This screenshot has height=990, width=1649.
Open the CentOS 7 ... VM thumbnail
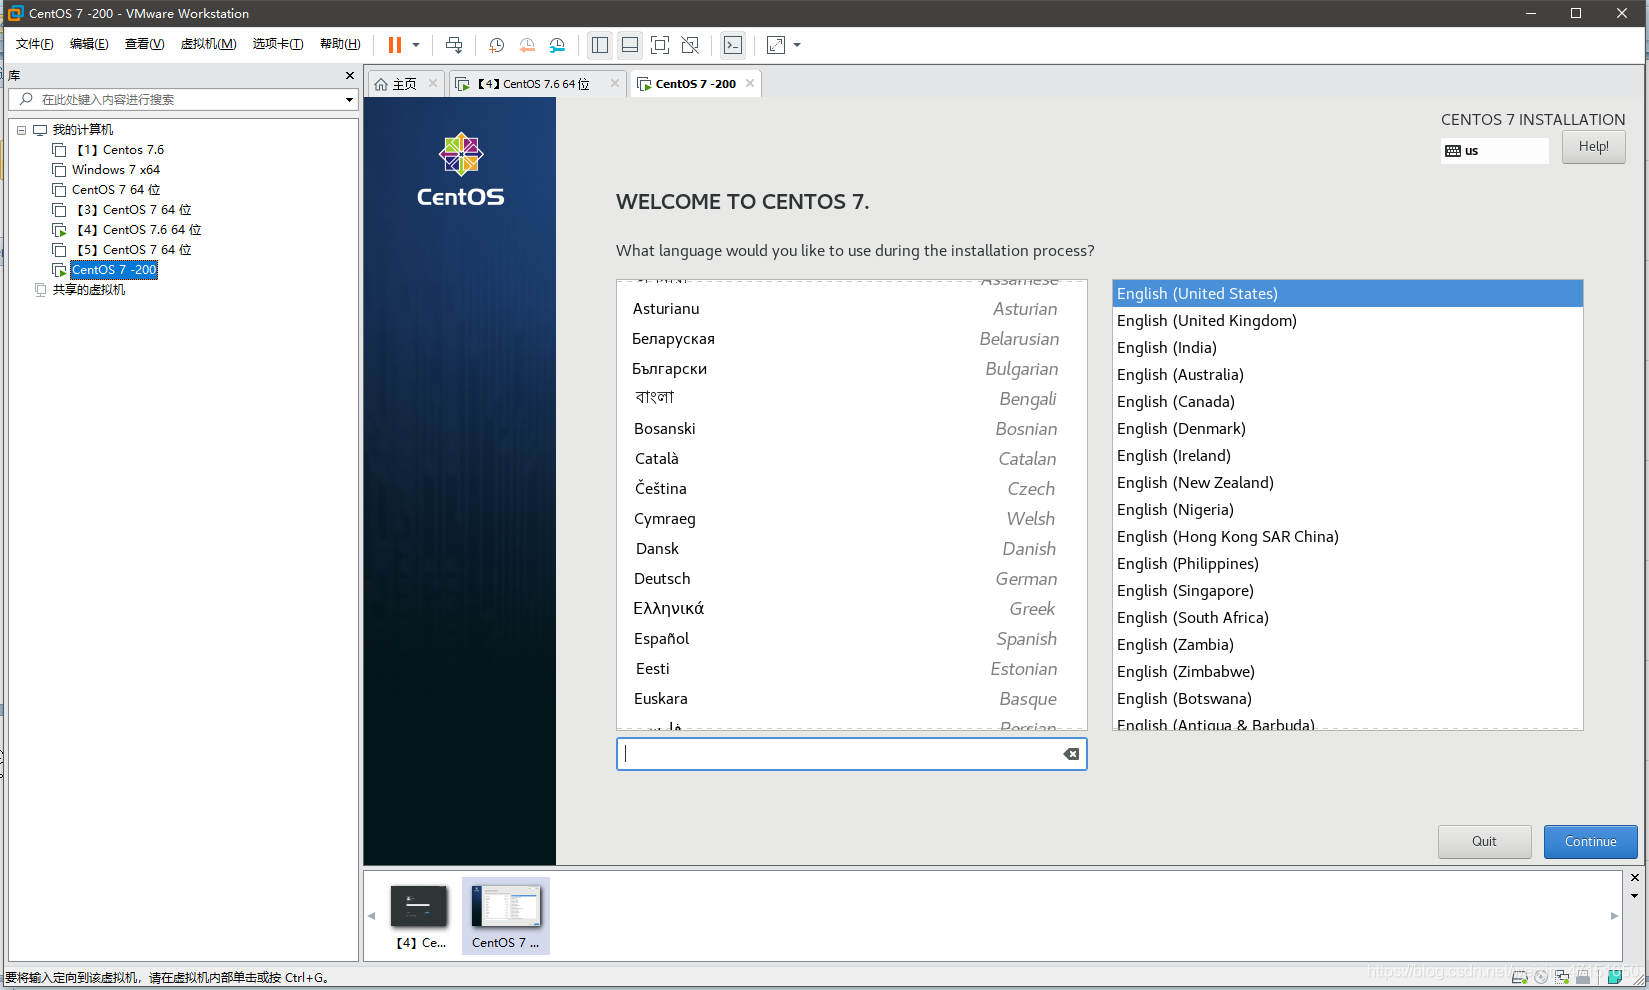click(506, 916)
